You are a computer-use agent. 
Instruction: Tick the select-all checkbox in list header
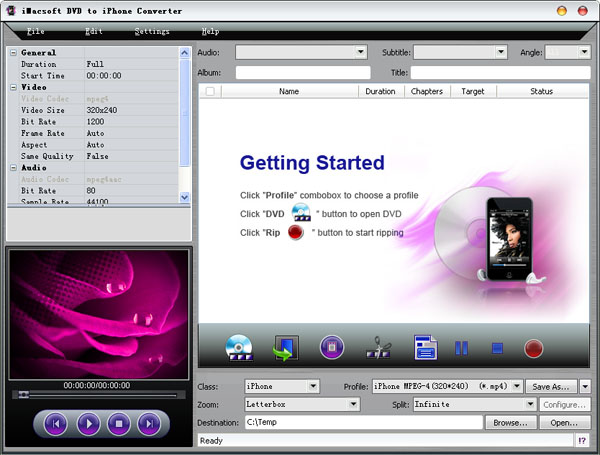pos(210,91)
